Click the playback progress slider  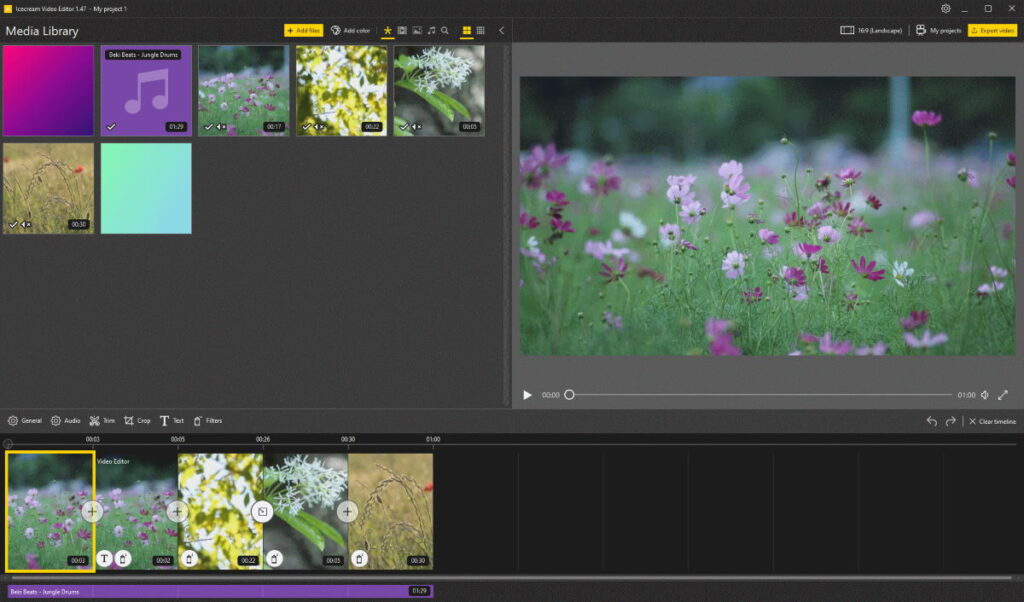(x=570, y=395)
